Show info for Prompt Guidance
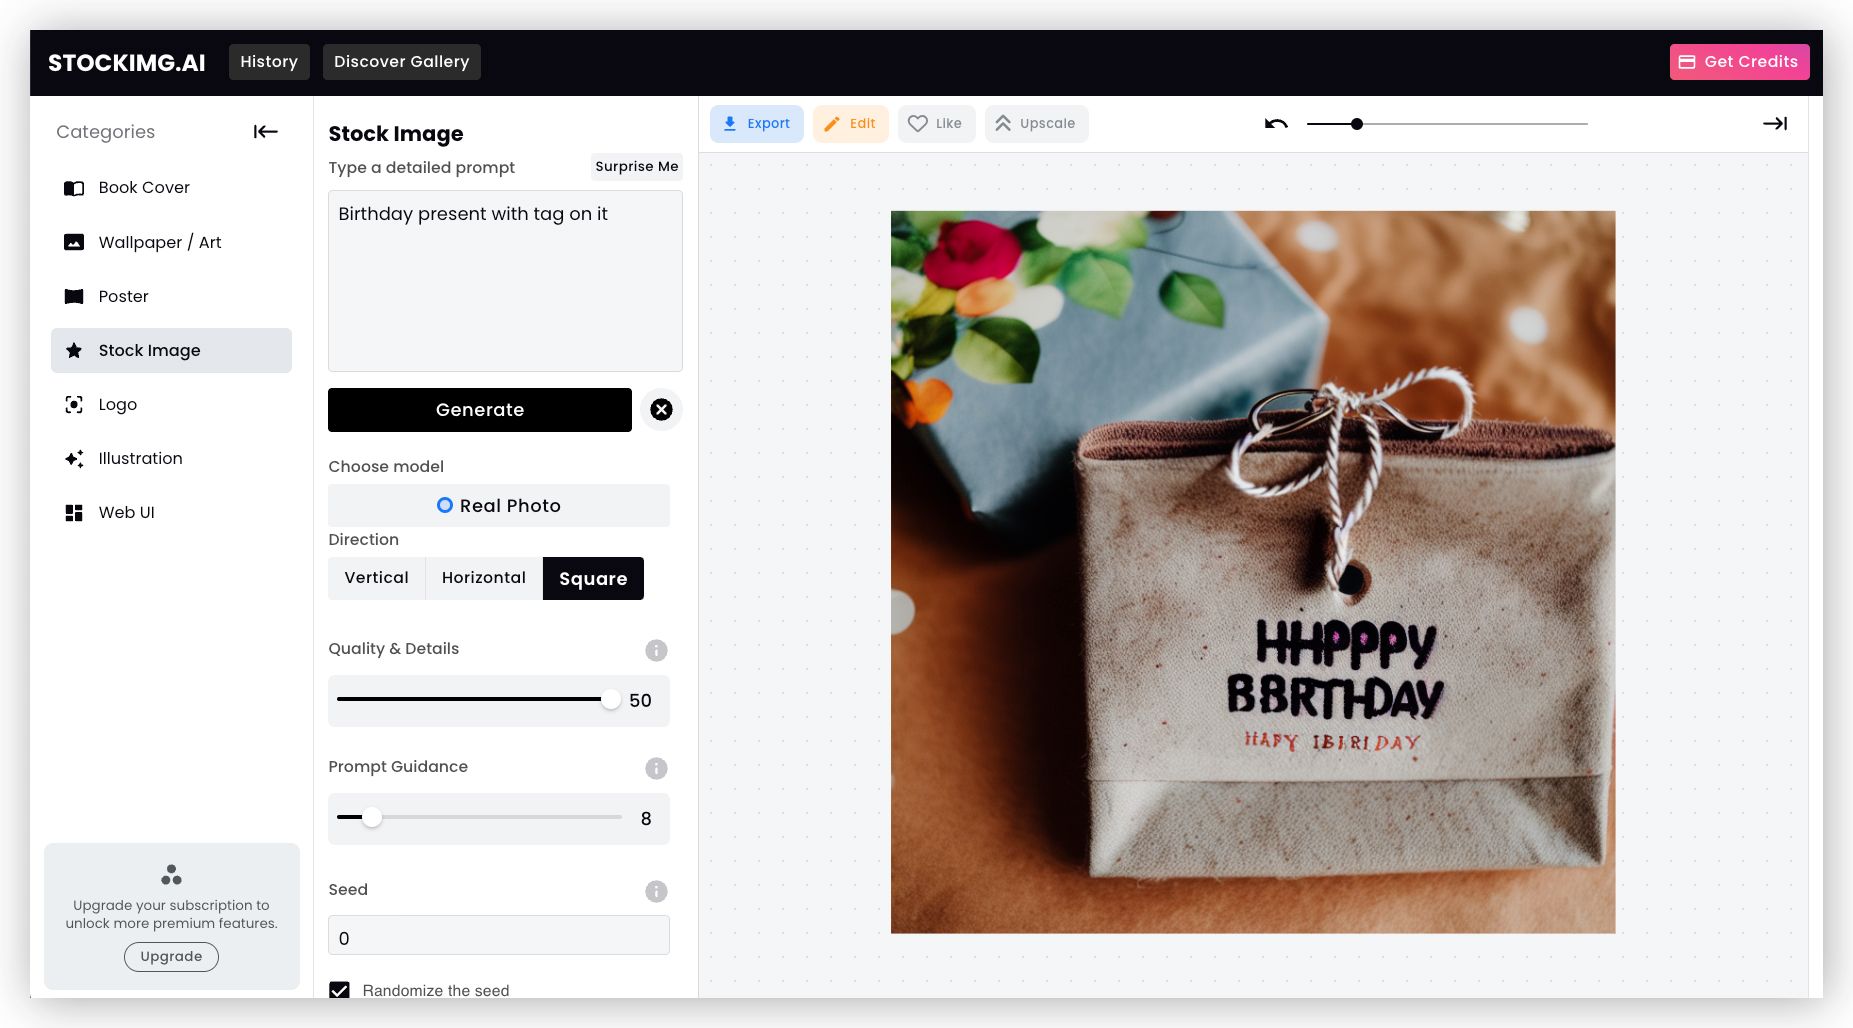1853x1028 pixels. [656, 768]
